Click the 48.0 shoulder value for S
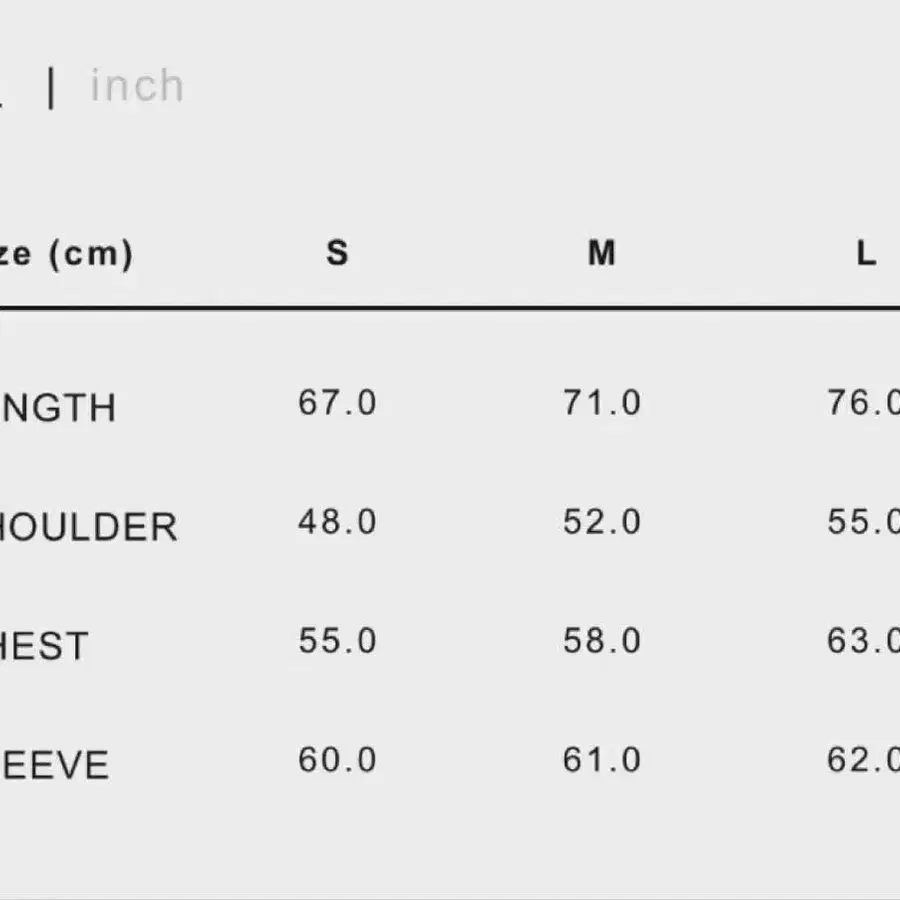900x900 pixels. click(x=337, y=522)
